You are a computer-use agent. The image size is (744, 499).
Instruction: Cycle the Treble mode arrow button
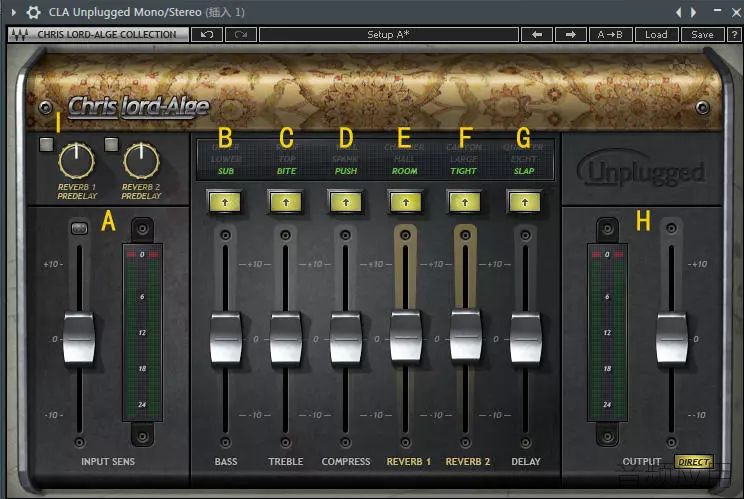pyautogui.click(x=285, y=203)
